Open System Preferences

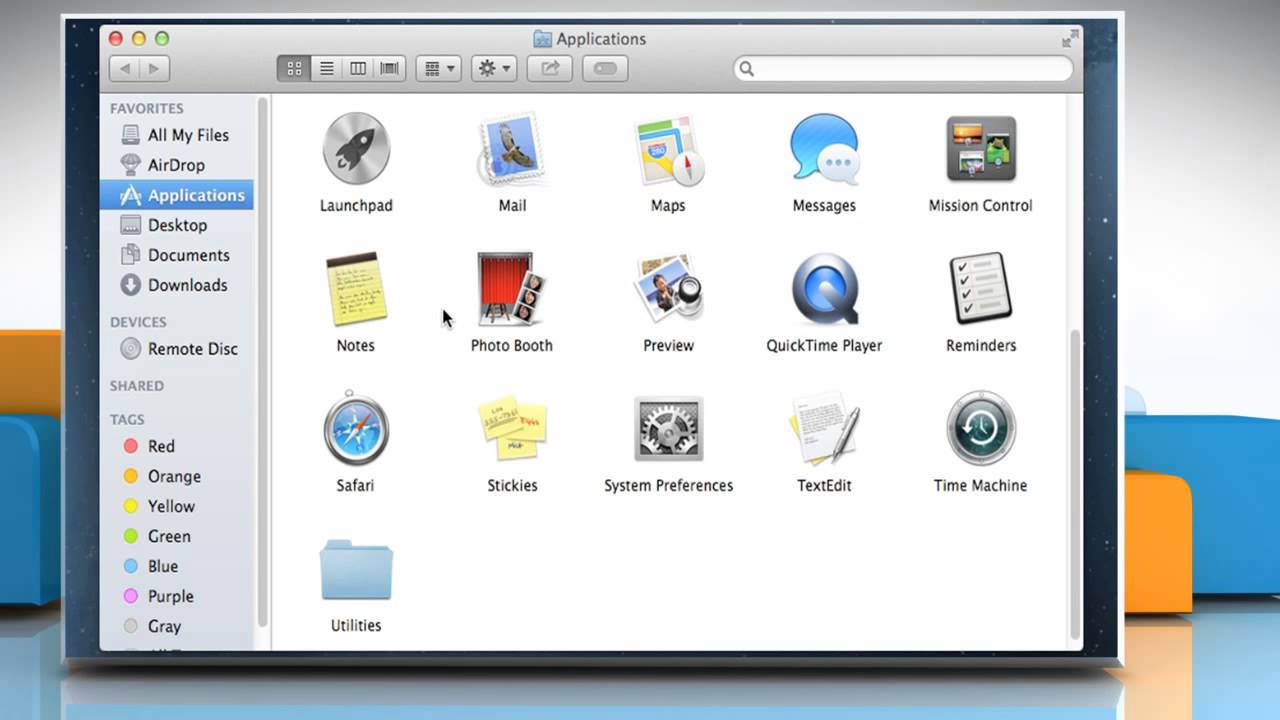(668, 427)
